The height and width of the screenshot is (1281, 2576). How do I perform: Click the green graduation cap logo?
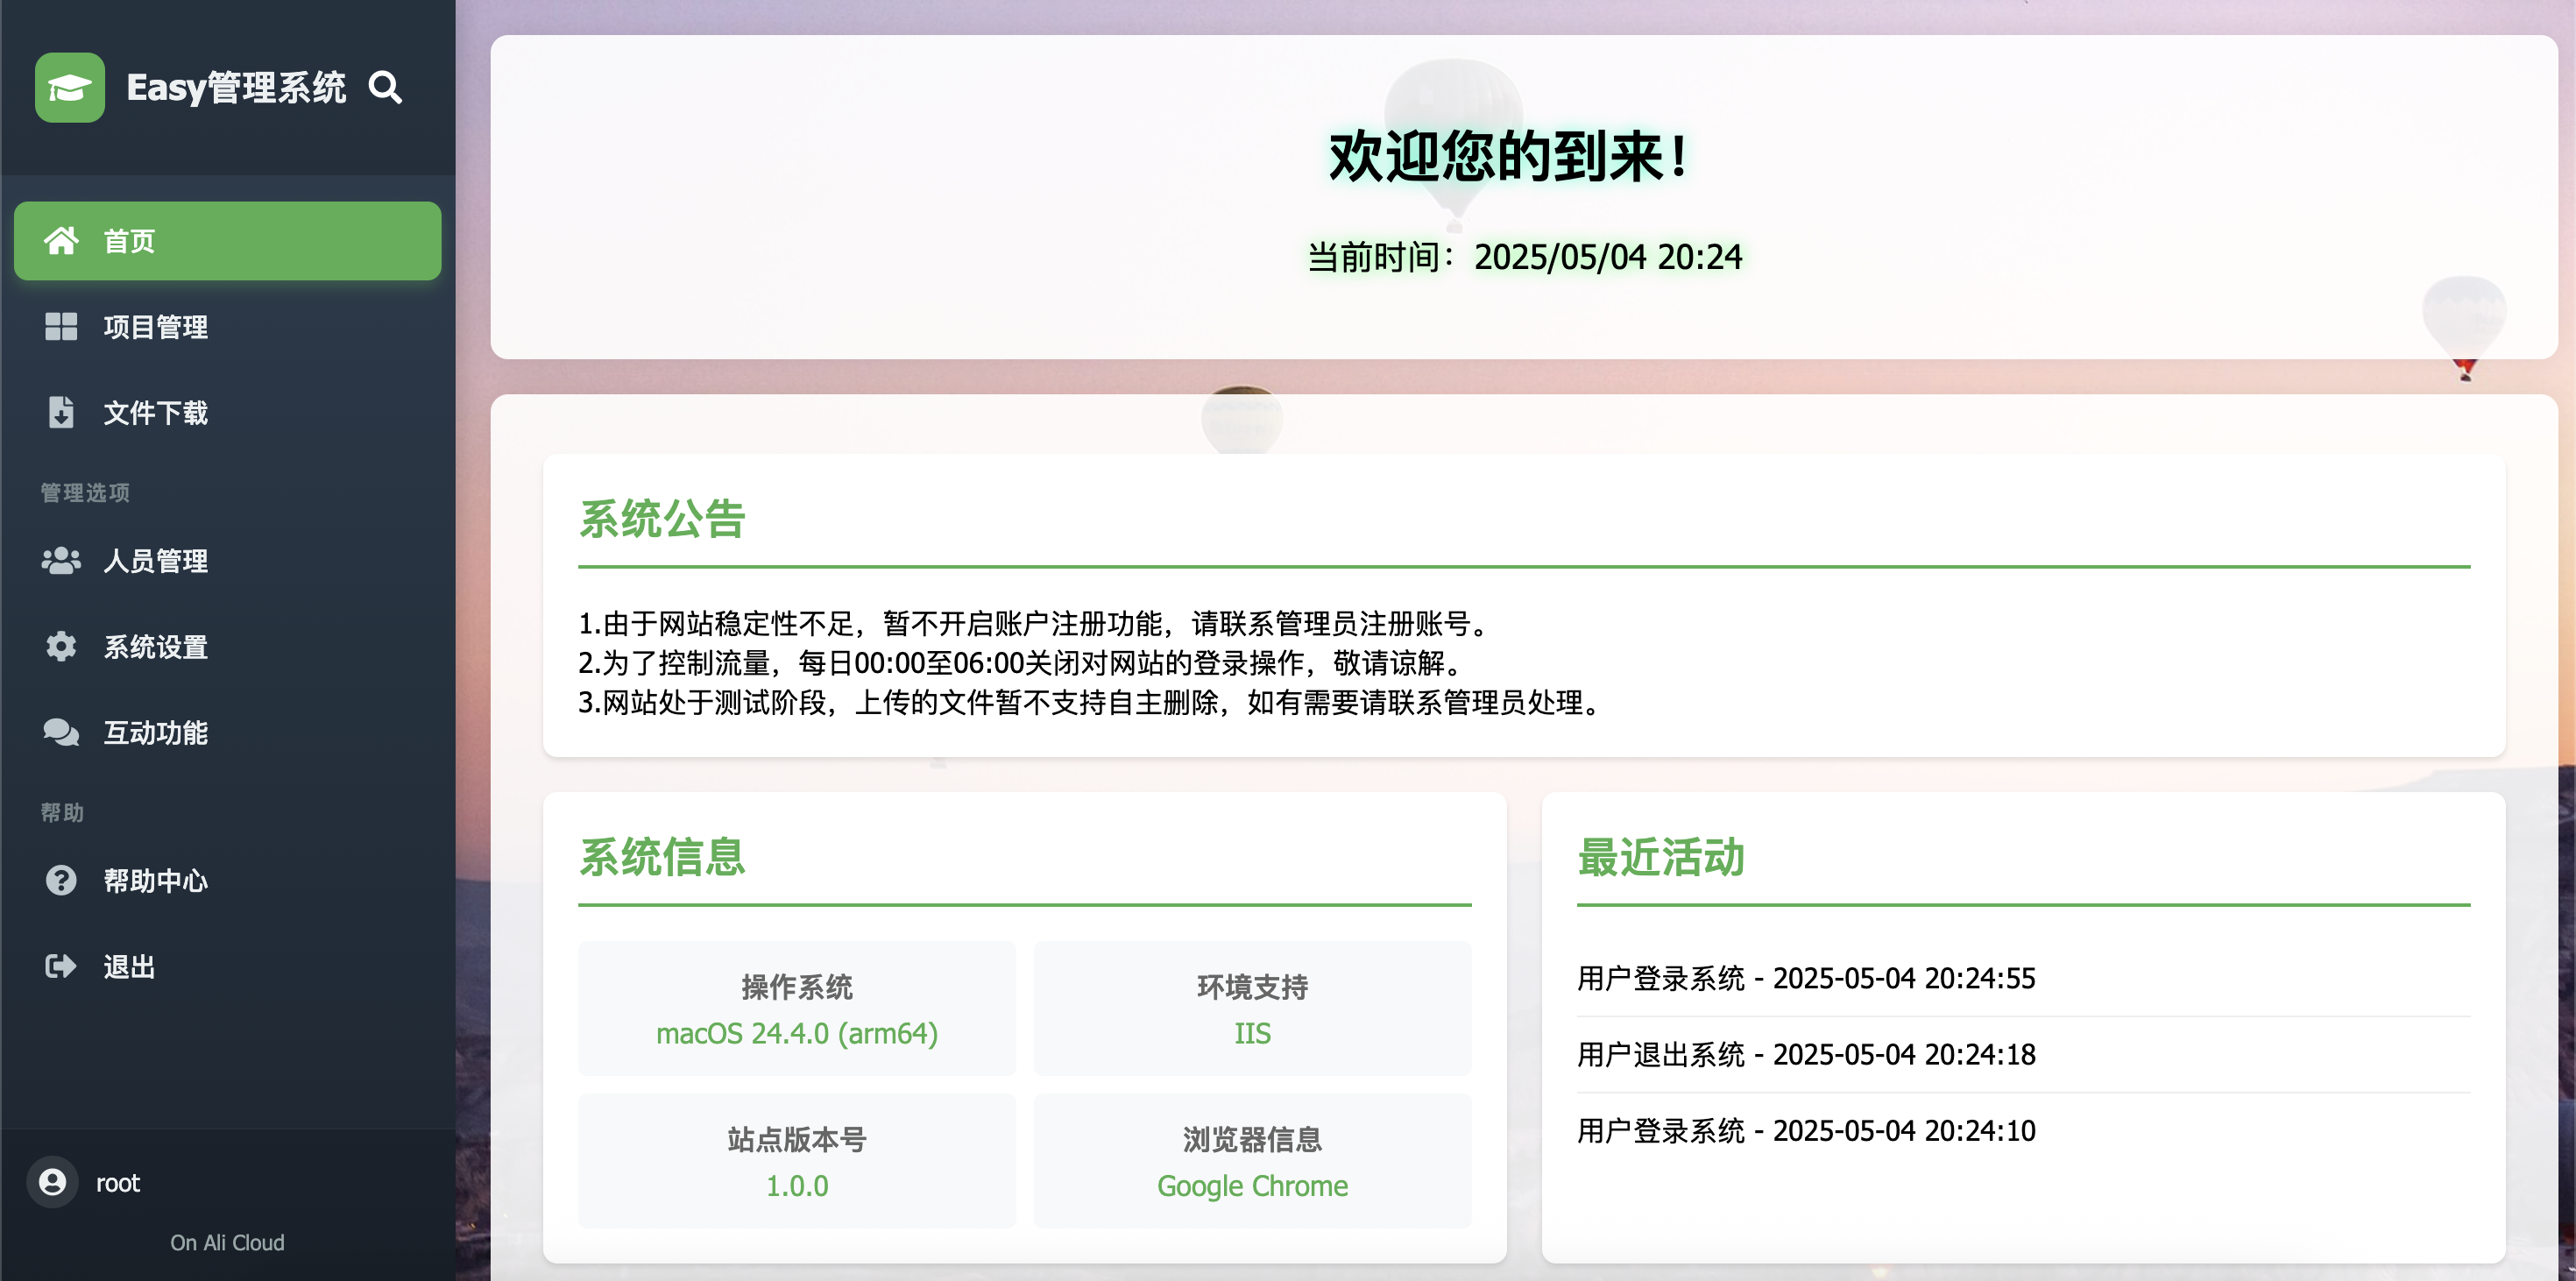pyautogui.click(x=70, y=88)
